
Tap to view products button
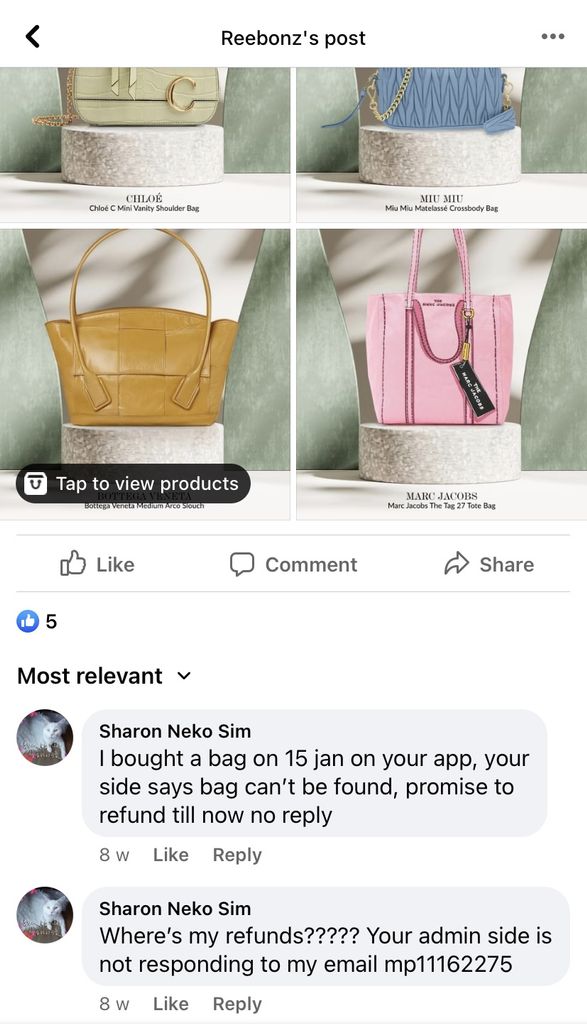(133, 484)
